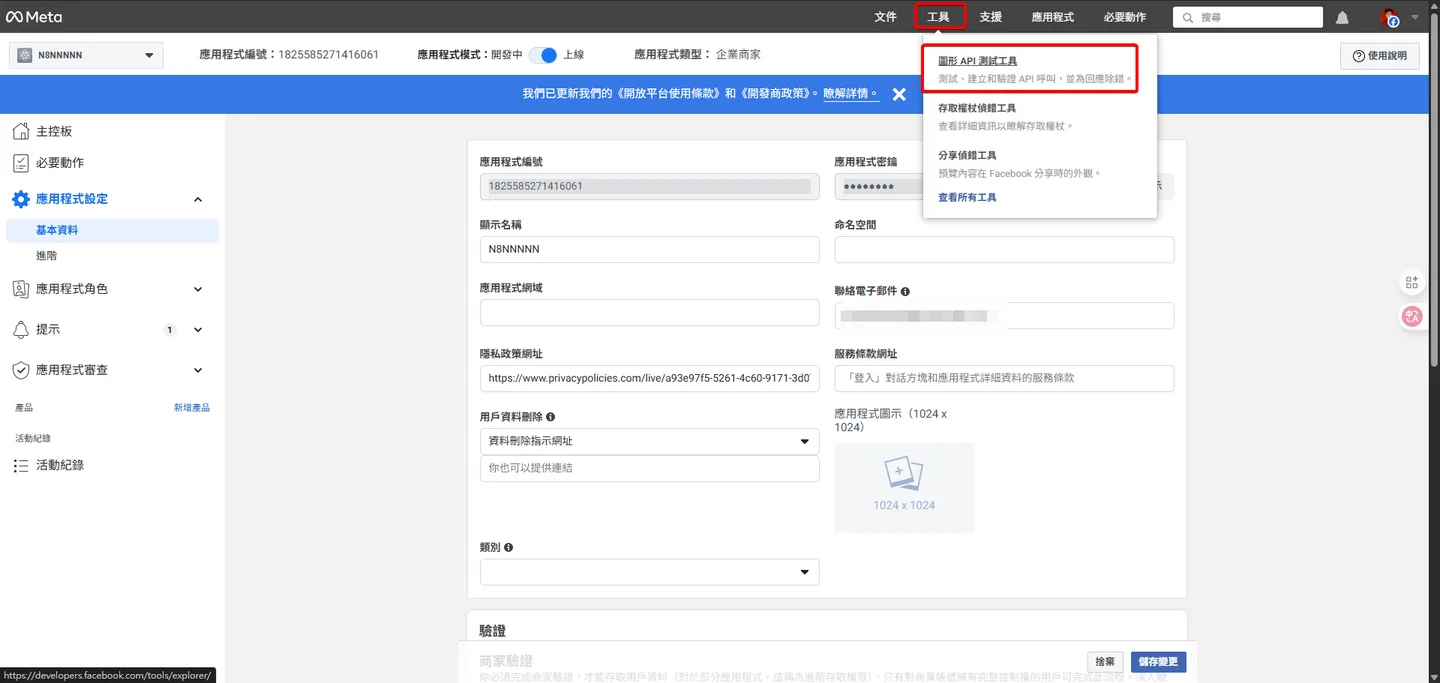Click the 主控板 home icon
1440x683 pixels.
pyautogui.click(x=20, y=131)
